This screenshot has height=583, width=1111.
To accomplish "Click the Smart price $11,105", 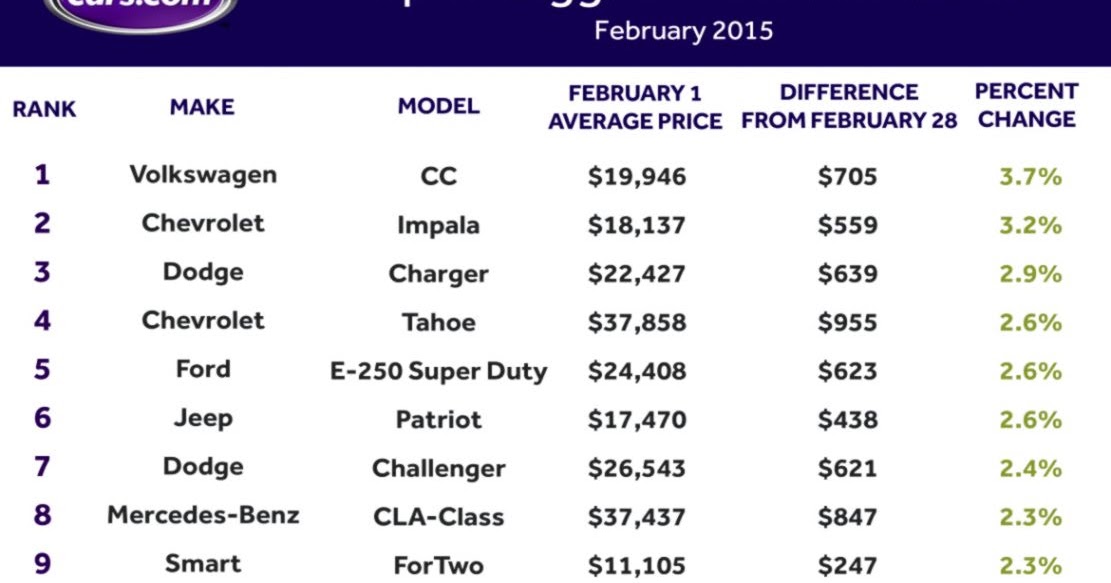I will [637, 566].
